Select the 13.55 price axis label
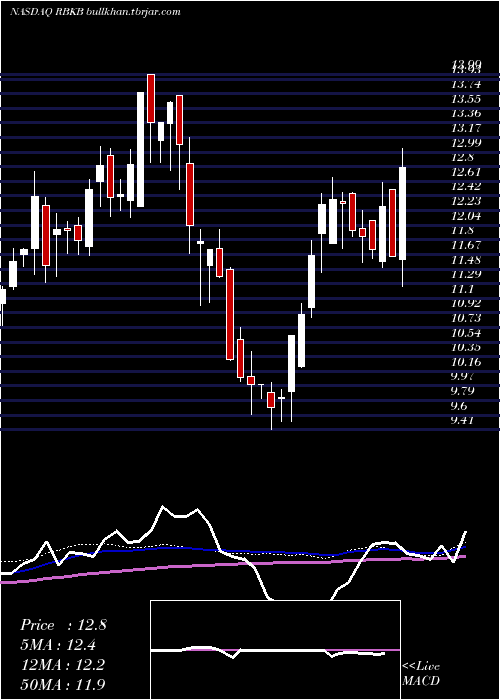The width and height of the screenshot is (500, 700). tap(466, 99)
